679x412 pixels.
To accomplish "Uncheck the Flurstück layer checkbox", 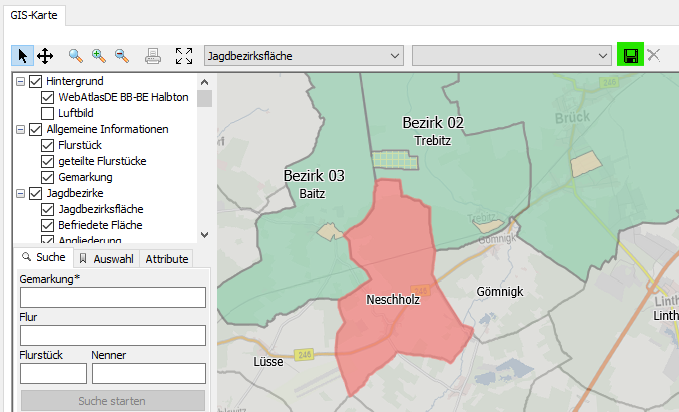I will [48, 145].
